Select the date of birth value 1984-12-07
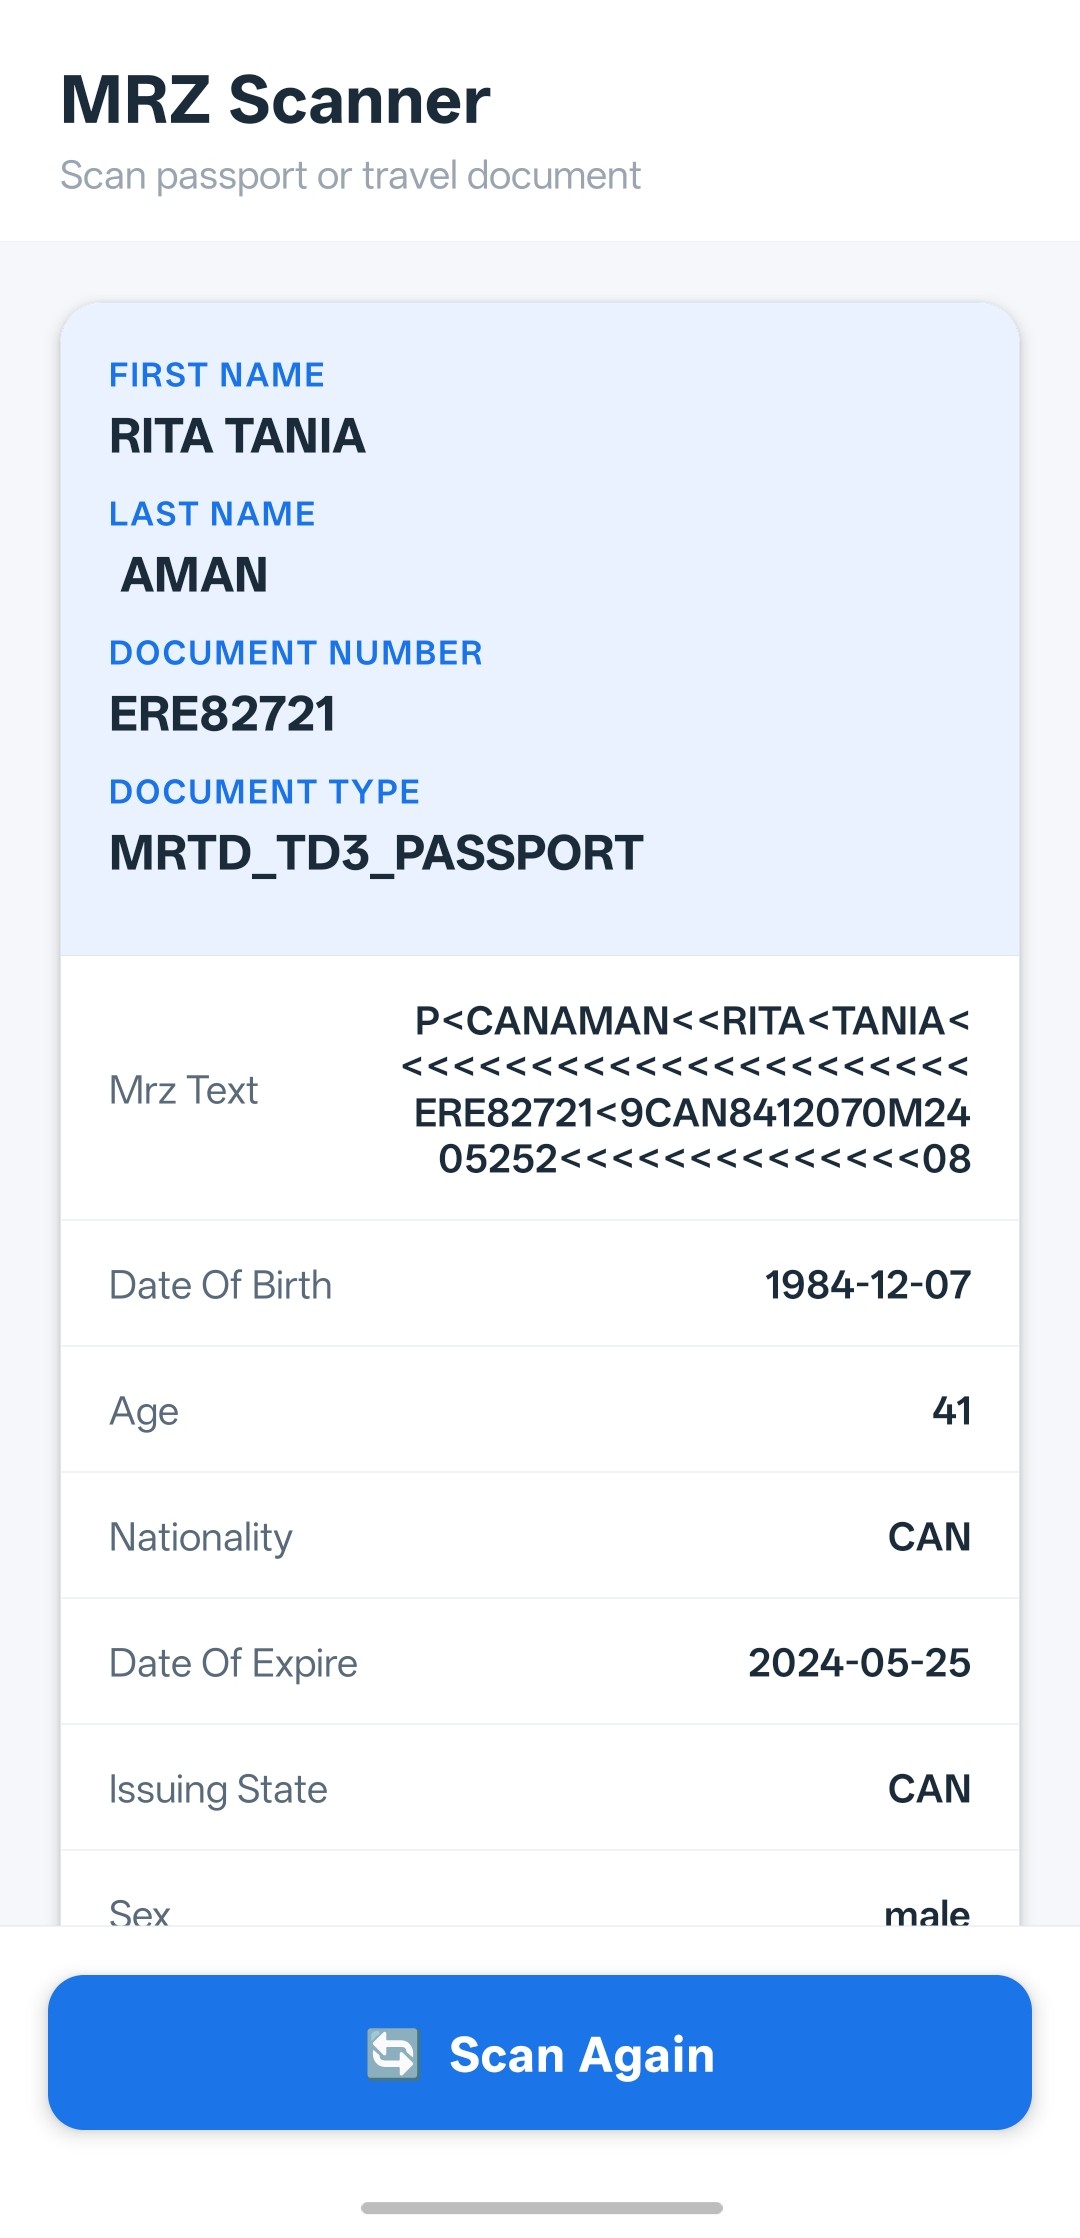The width and height of the screenshot is (1080, 2238). [x=866, y=1284]
